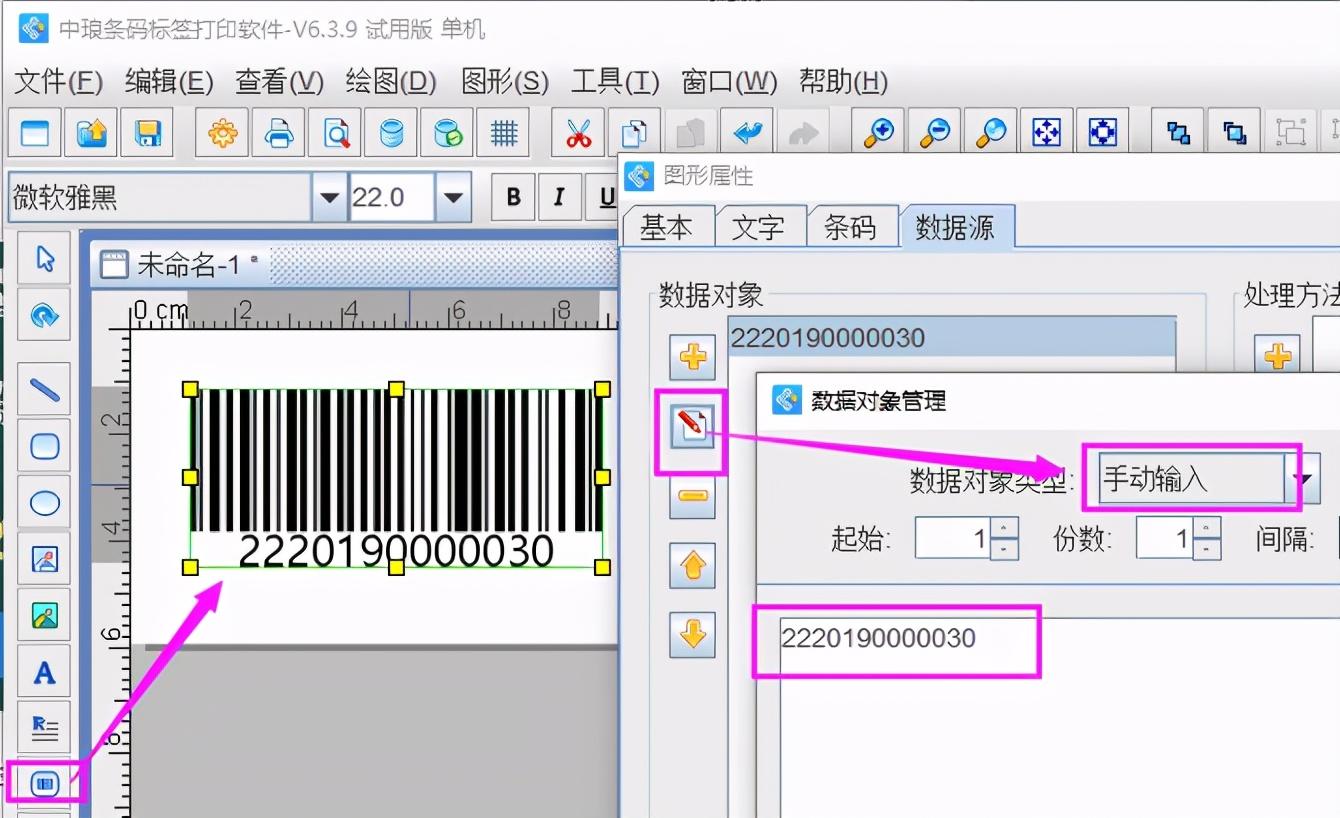
Task: Switch to the 数据源 tab
Action: pyautogui.click(x=956, y=226)
